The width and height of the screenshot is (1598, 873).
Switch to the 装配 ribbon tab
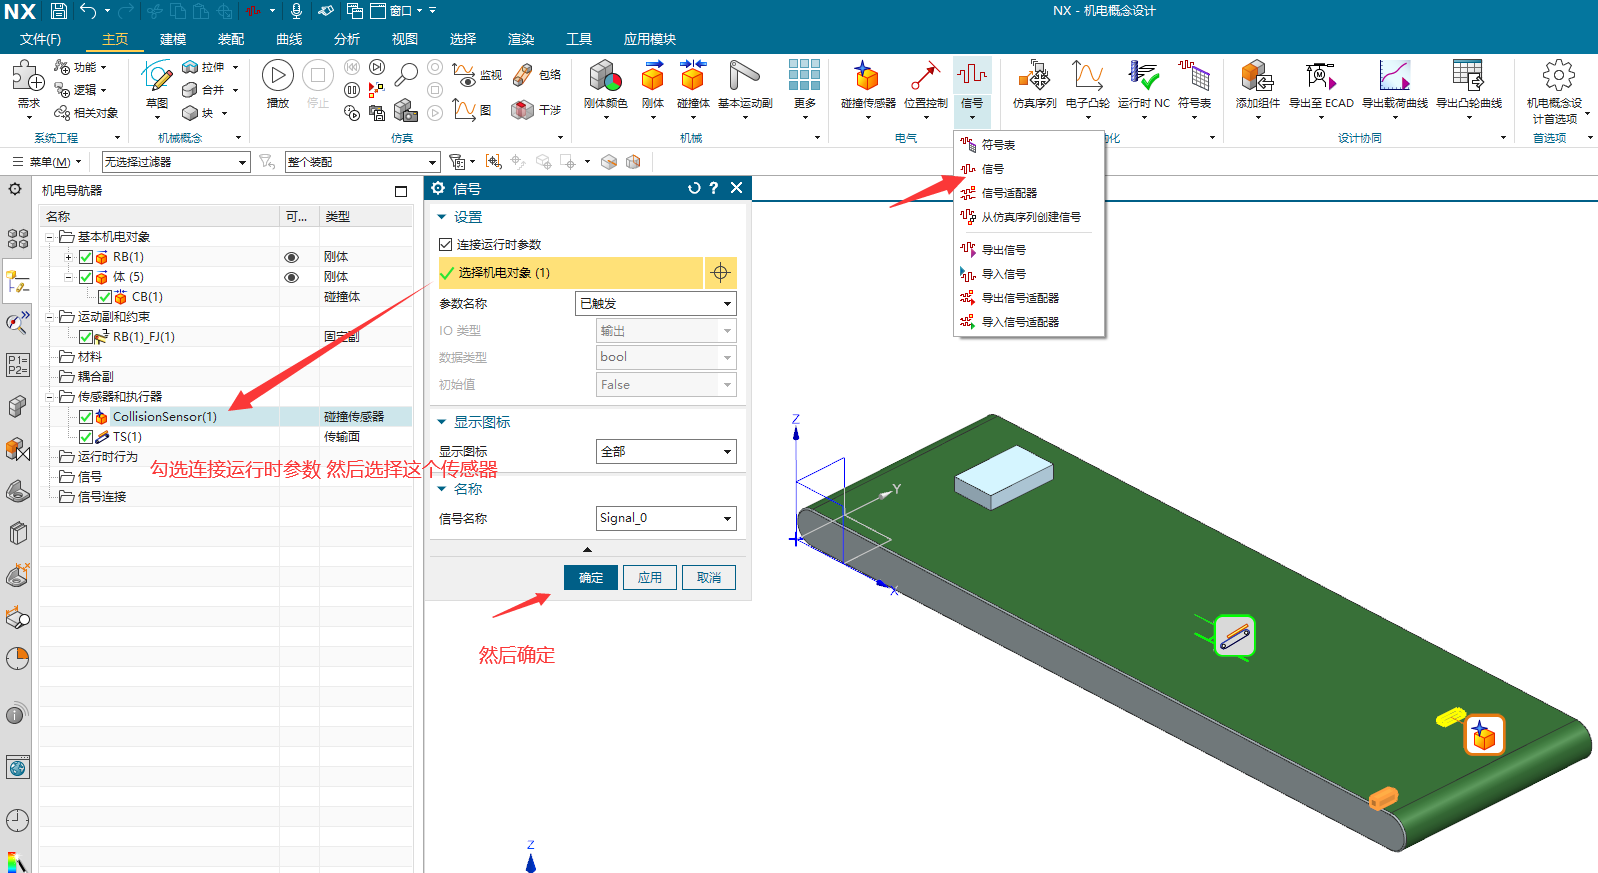coord(231,39)
